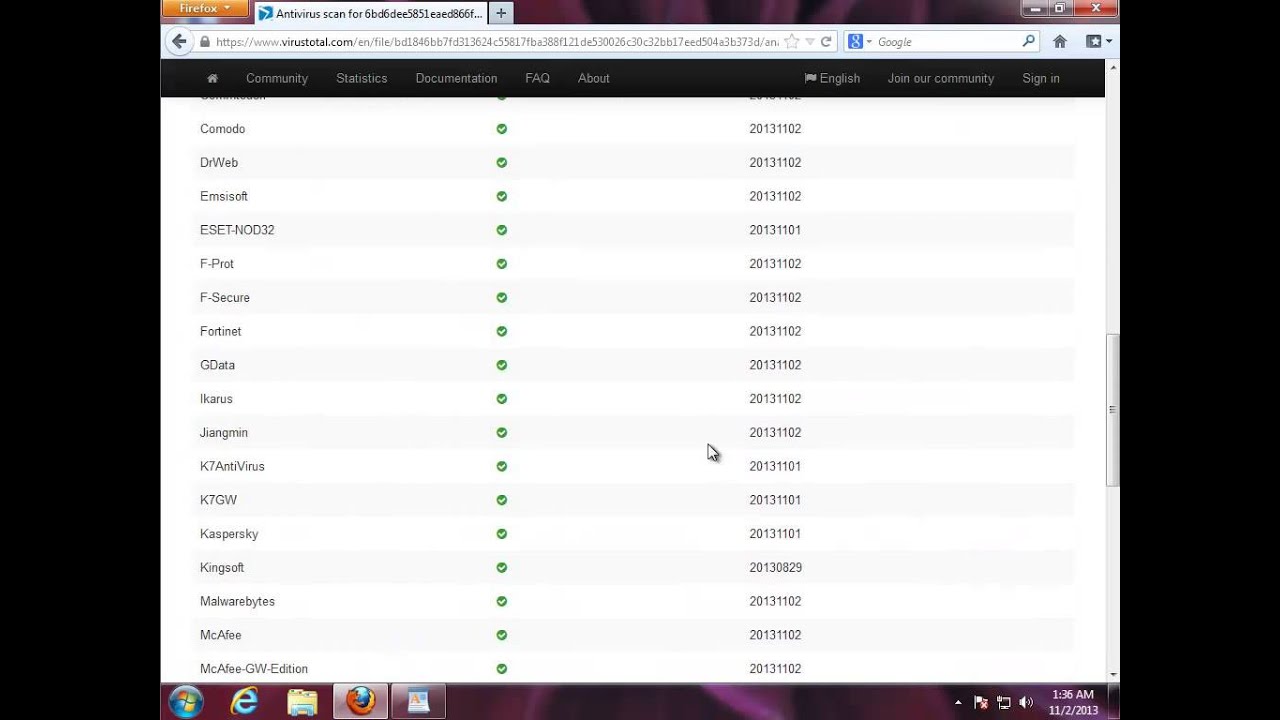The height and width of the screenshot is (720, 1280).
Task: Click the green check icon for Emsisoft
Action: (502, 196)
